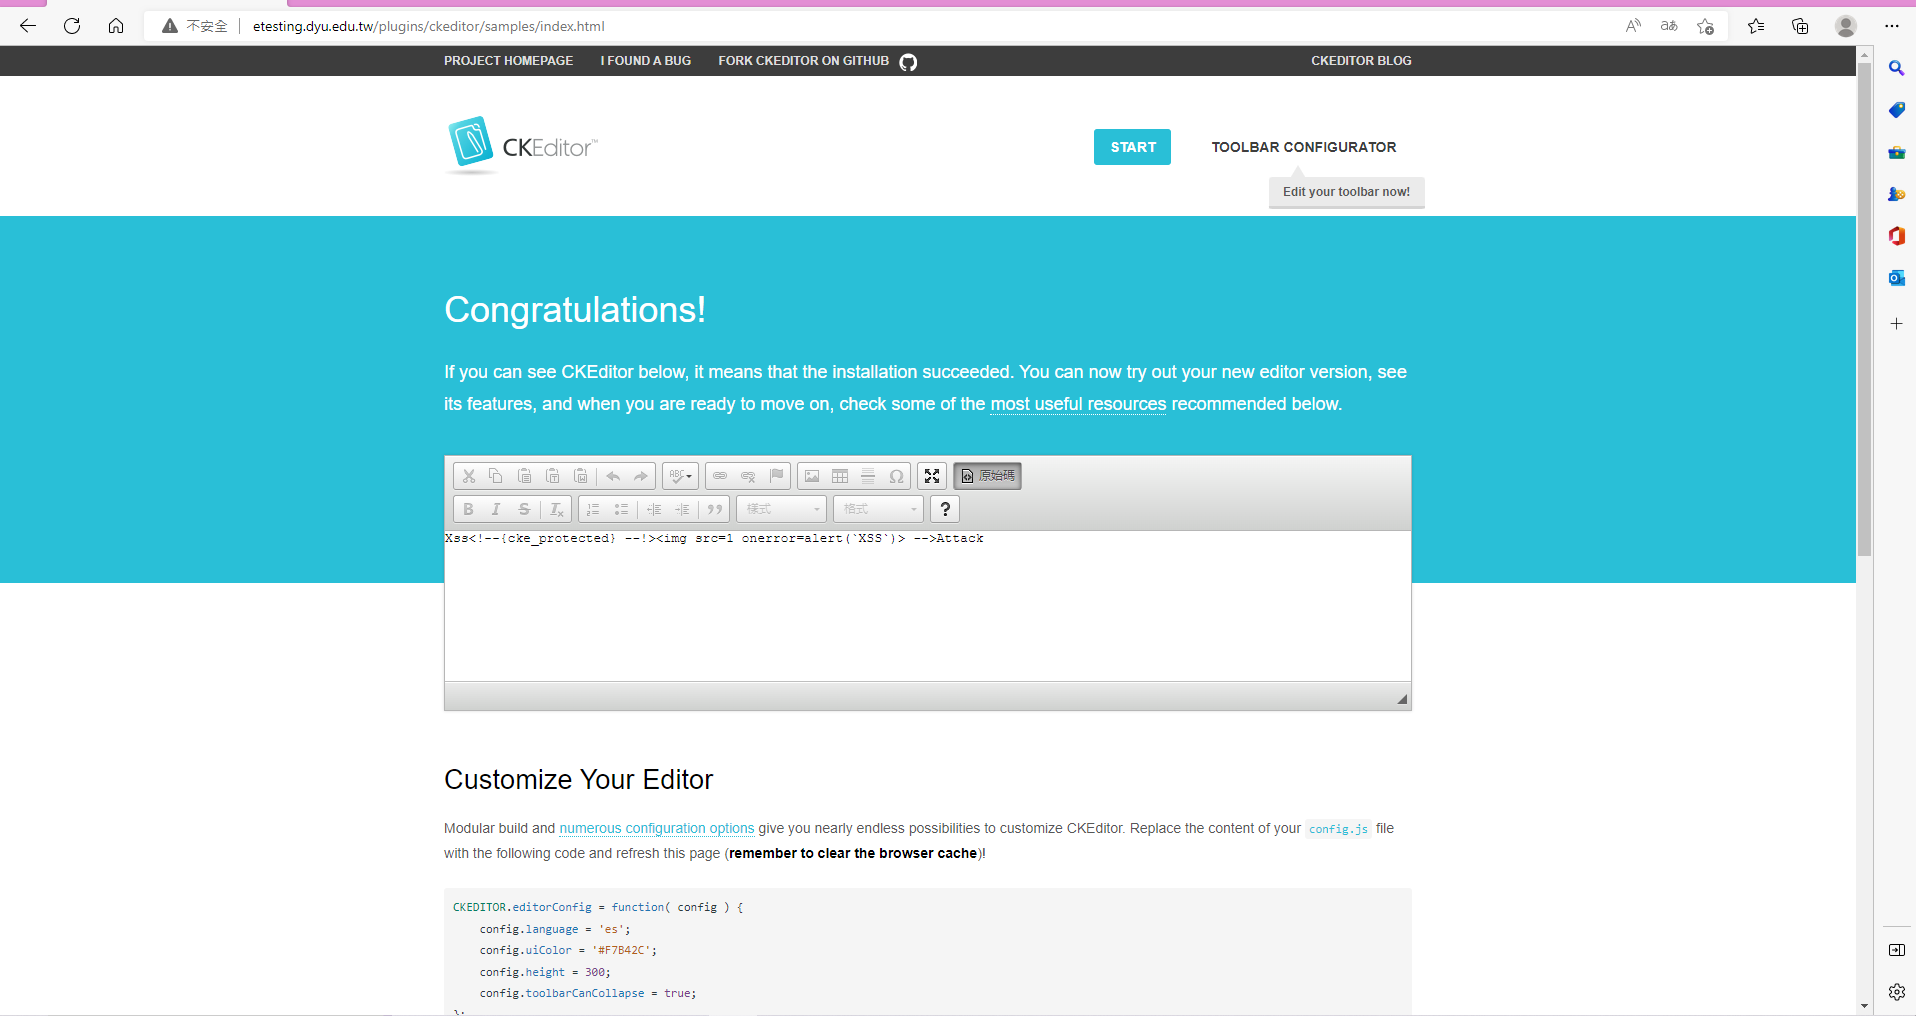Image resolution: width=1916 pixels, height=1016 pixels.
Task: Click the address bar URL
Action: click(x=428, y=26)
